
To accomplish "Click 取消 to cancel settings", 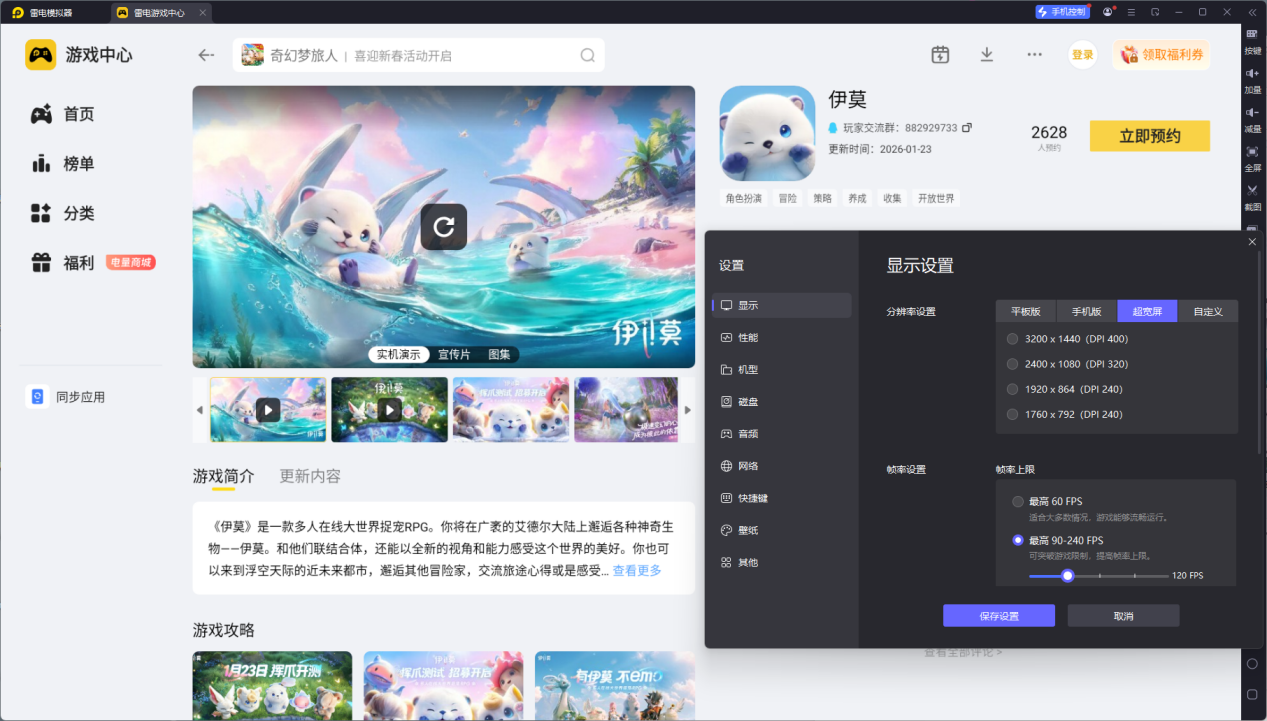I will (x=1123, y=616).
